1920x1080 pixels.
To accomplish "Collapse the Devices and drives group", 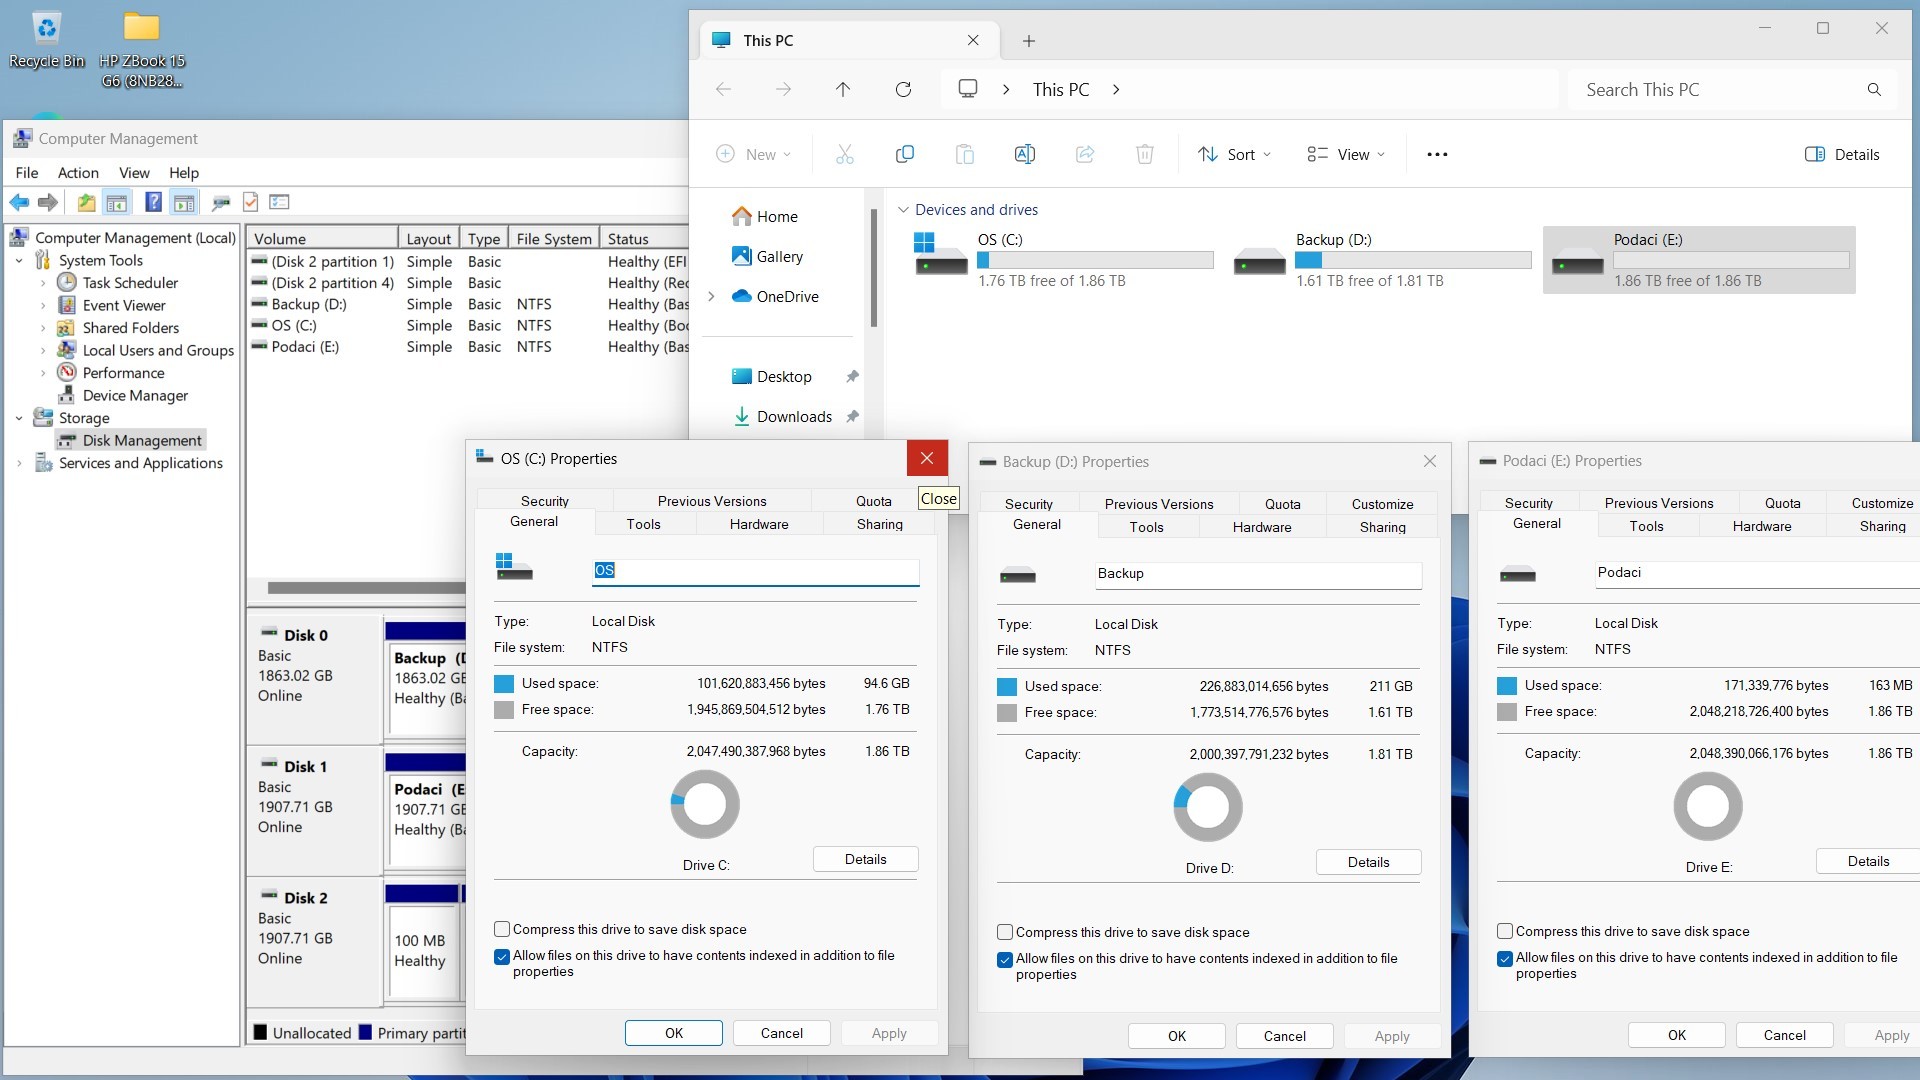I will click(x=903, y=210).
